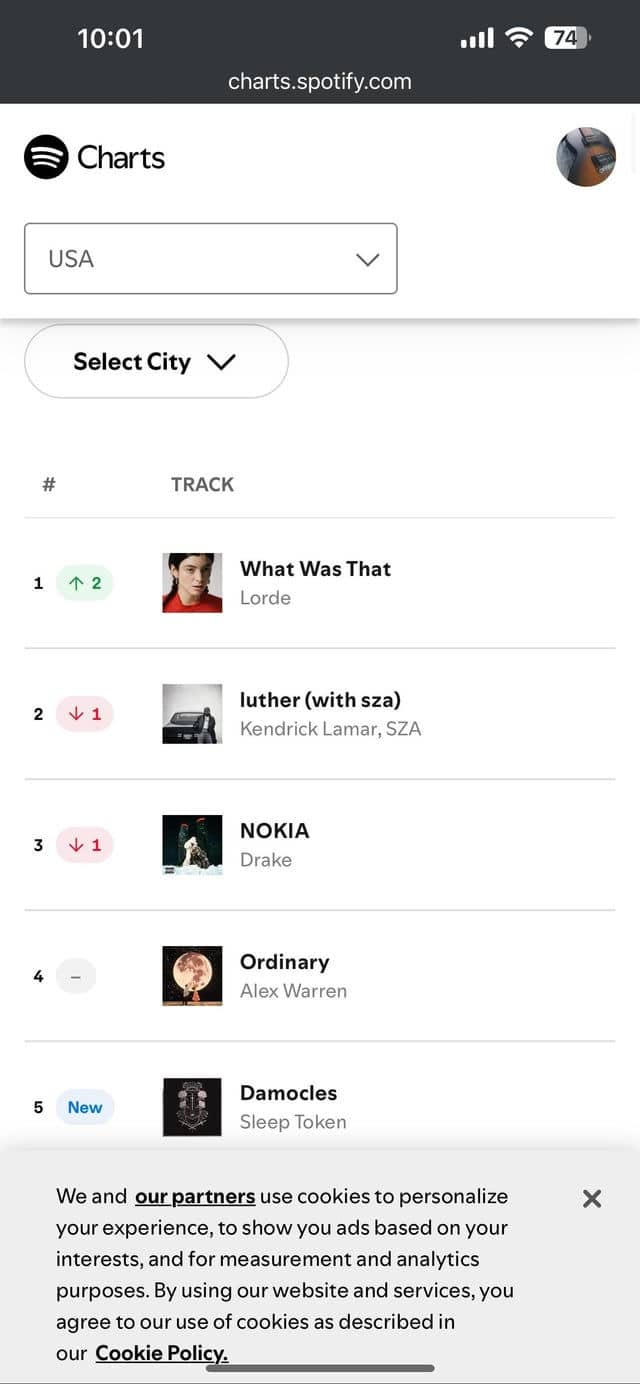Follow the our partners link
This screenshot has width=640, height=1384.
pyautogui.click(x=195, y=1197)
